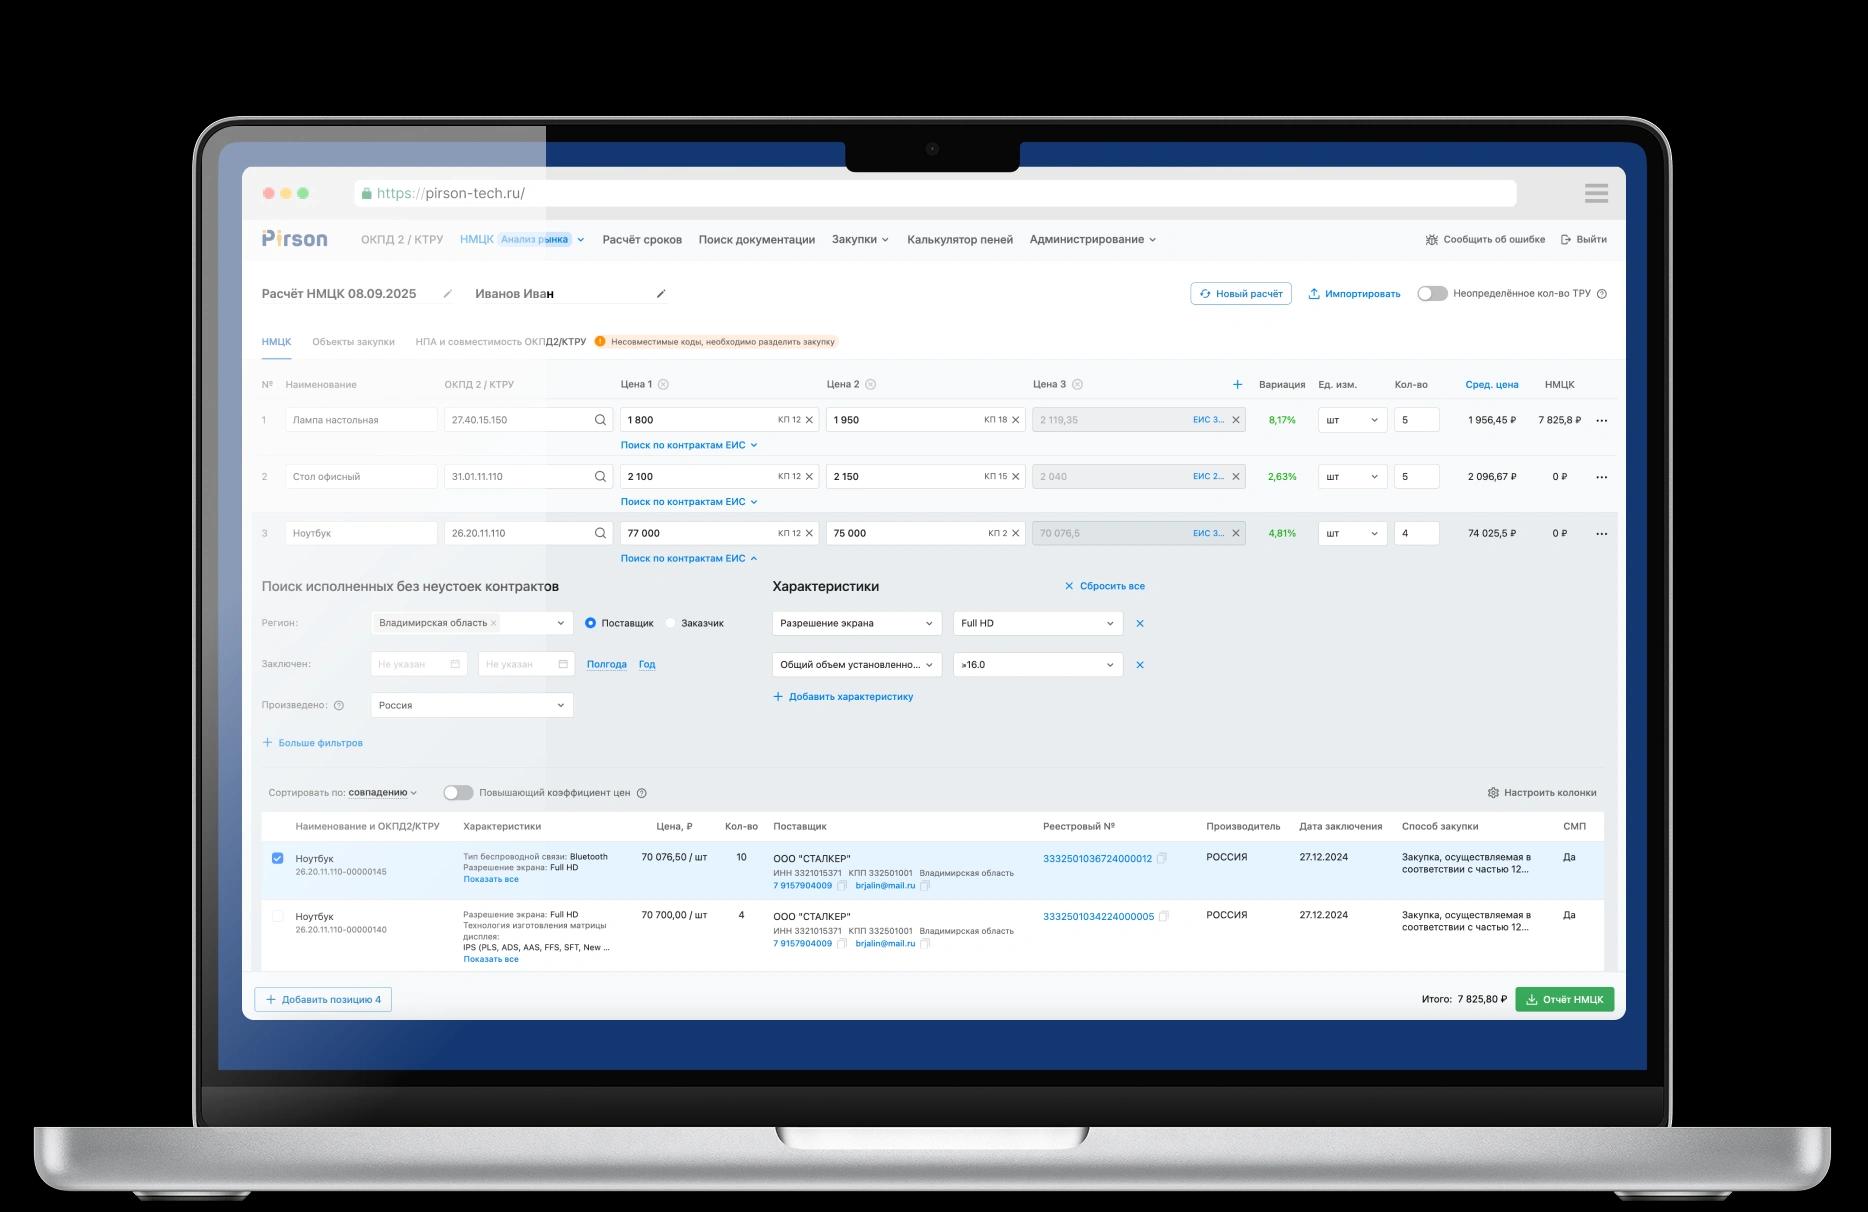Click the Новый расчёт button
Image resolution: width=1868 pixels, height=1212 pixels.
(1241, 294)
